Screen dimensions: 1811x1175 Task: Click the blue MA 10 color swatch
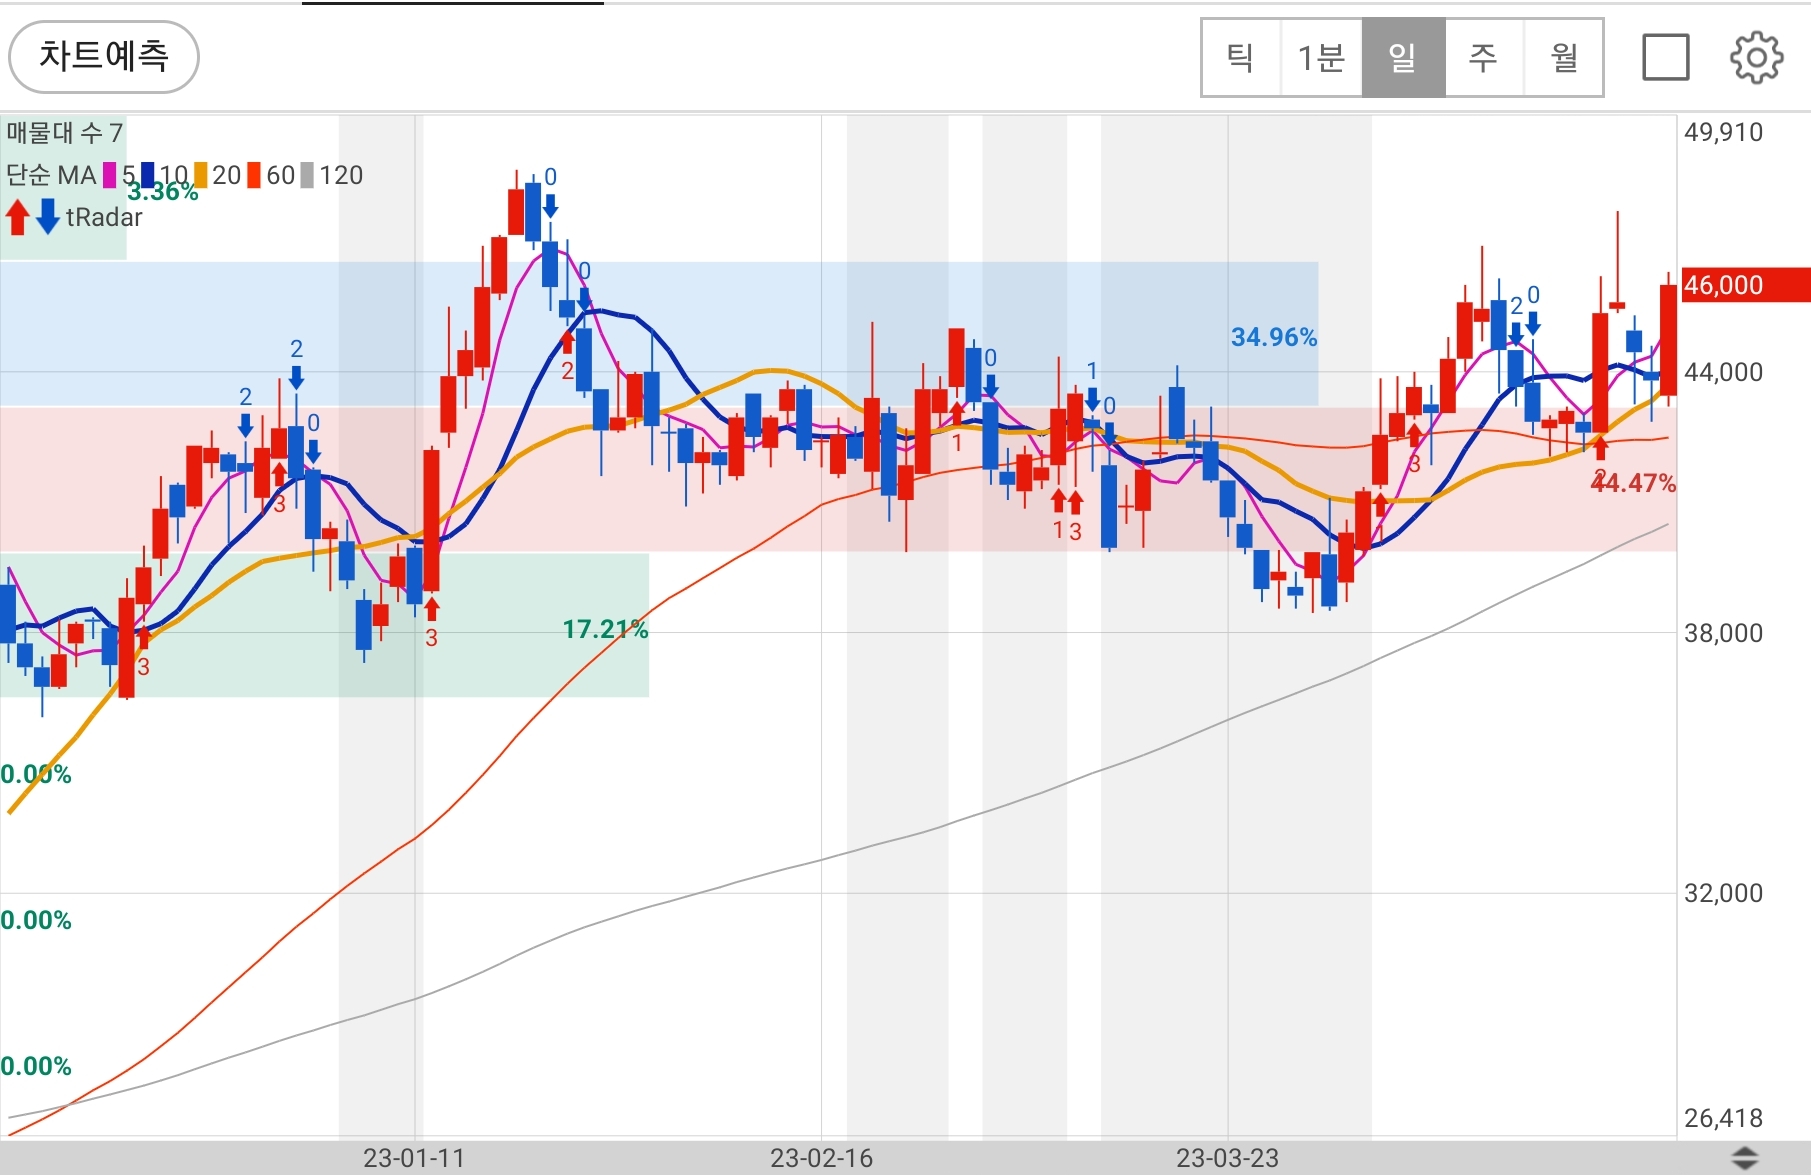[148, 176]
